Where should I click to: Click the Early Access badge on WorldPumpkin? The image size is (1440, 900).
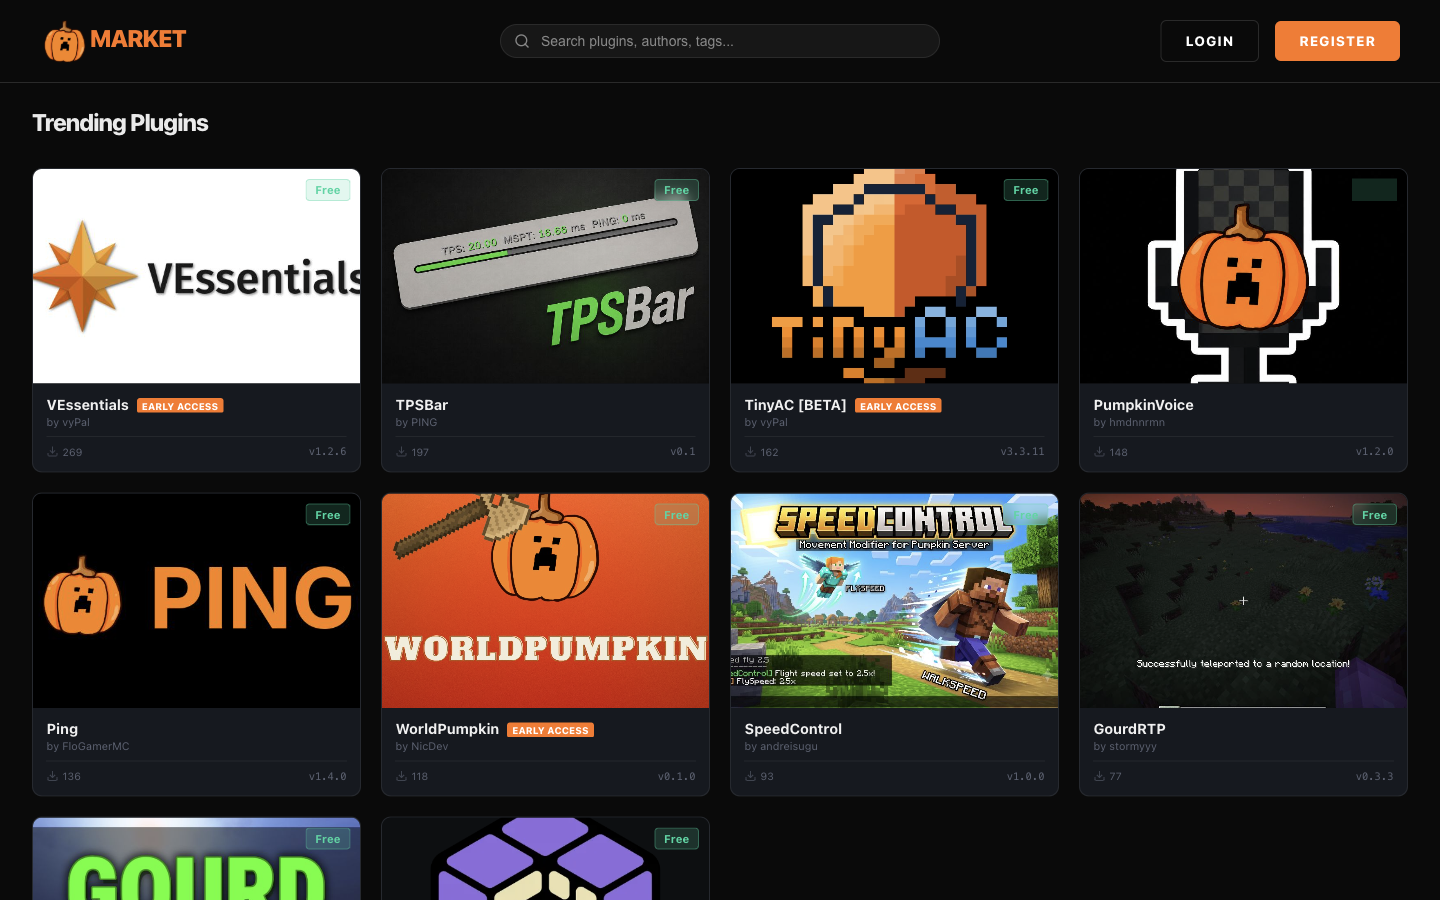(x=550, y=730)
